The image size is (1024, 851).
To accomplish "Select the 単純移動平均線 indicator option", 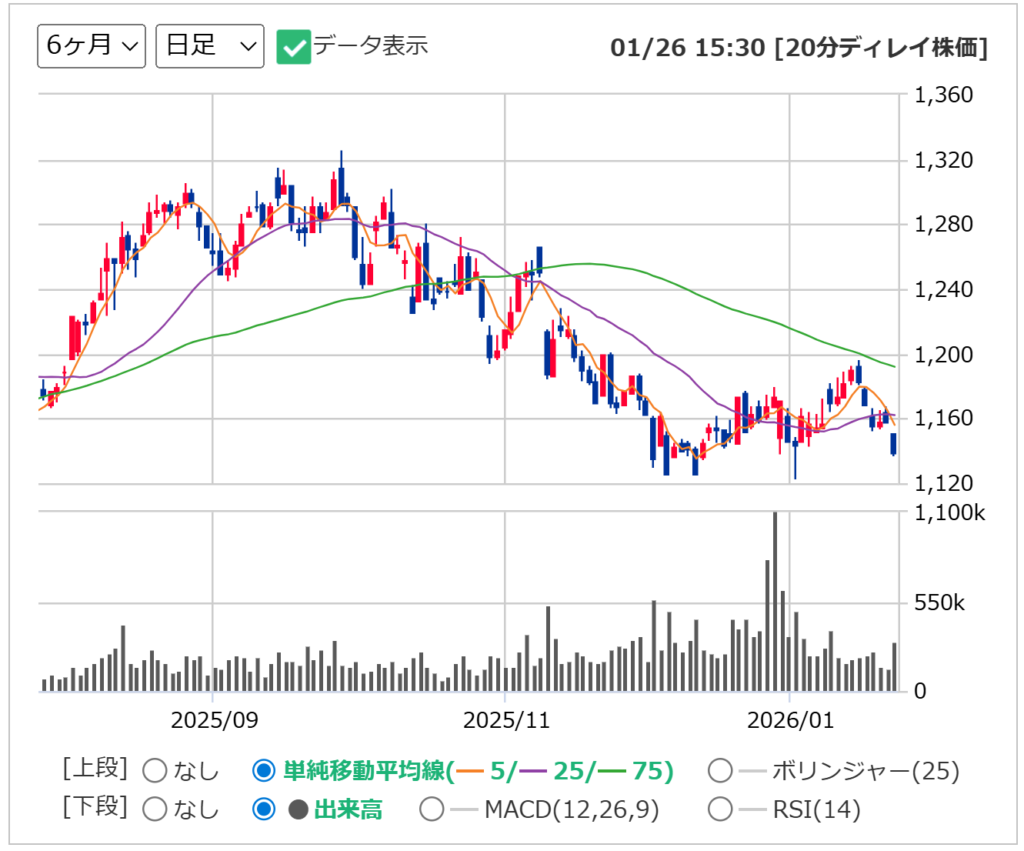I will click(x=263, y=771).
